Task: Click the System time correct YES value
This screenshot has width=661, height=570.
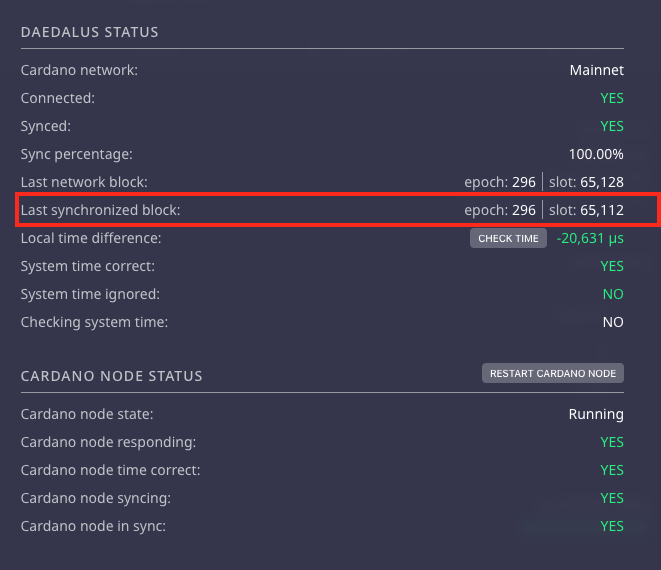Action: [x=612, y=266]
